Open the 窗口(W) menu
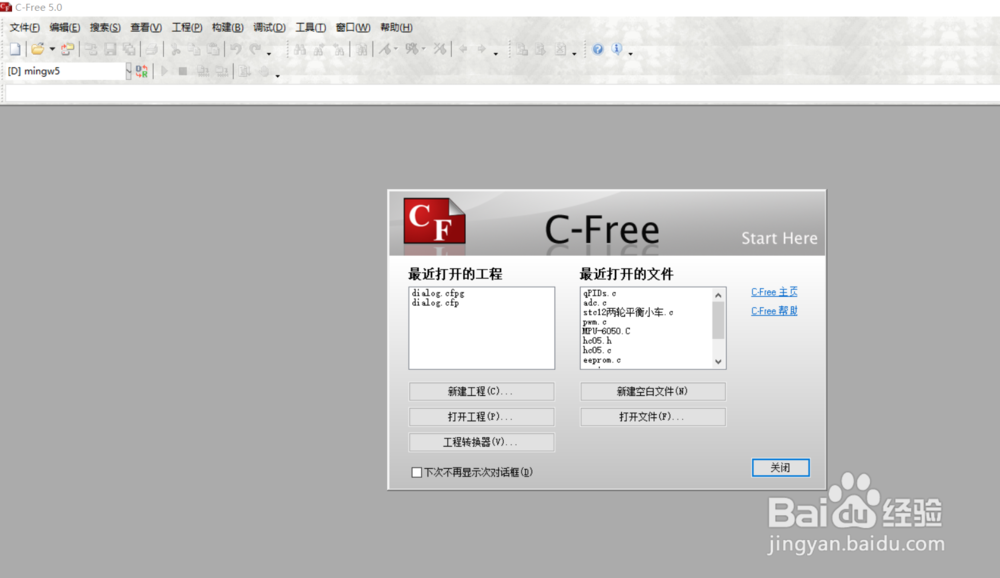This screenshot has height=578, width=1000. point(353,27)
